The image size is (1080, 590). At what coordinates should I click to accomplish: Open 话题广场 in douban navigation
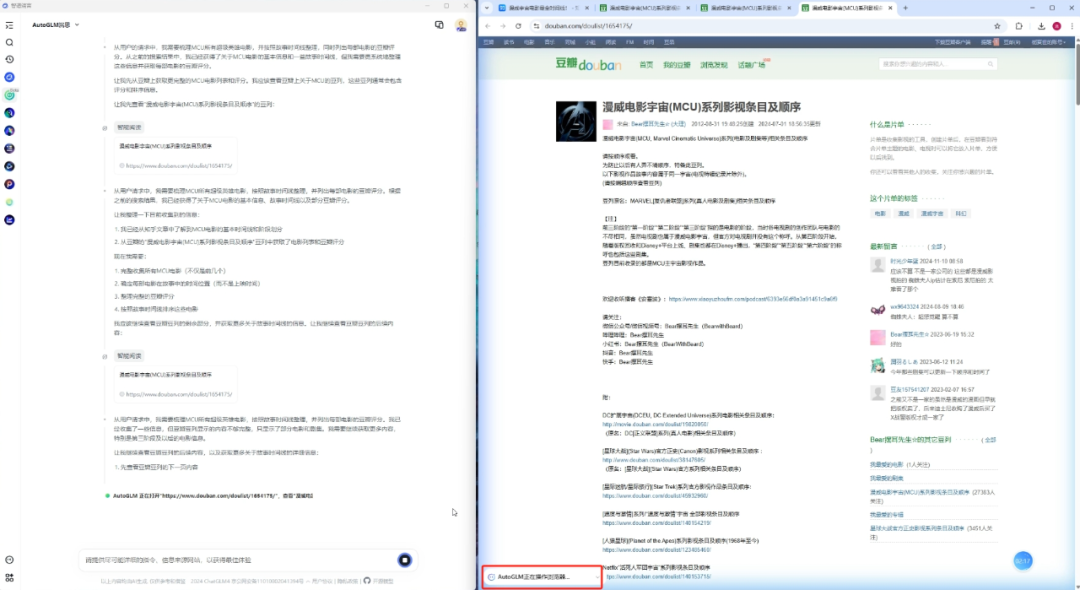751,65
